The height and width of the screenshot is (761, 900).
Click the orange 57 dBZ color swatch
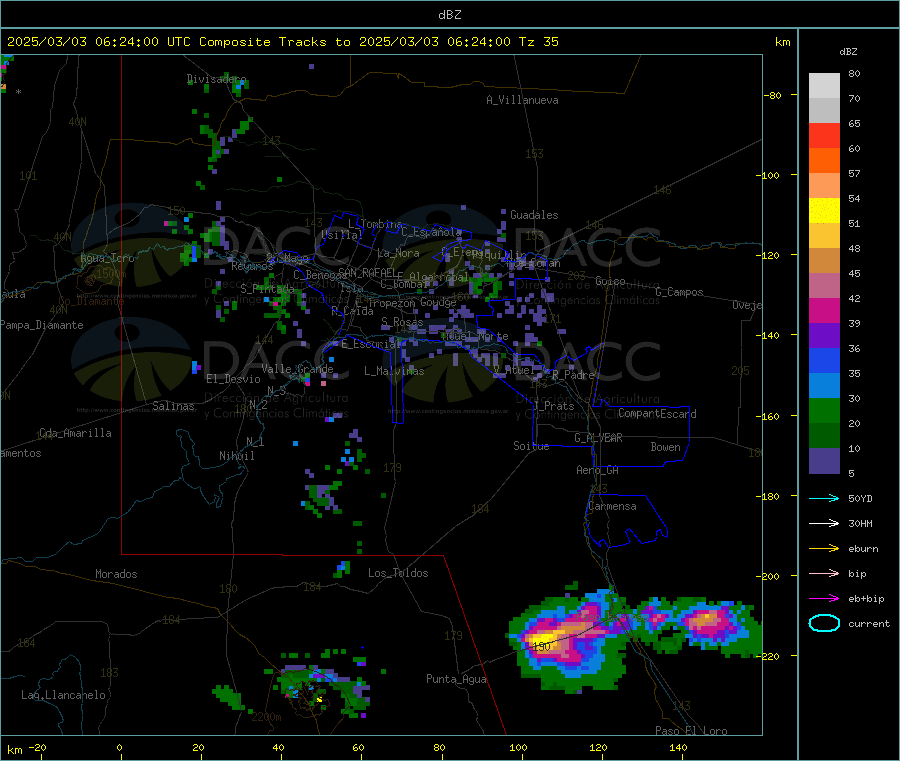click(x=824, y=161)
